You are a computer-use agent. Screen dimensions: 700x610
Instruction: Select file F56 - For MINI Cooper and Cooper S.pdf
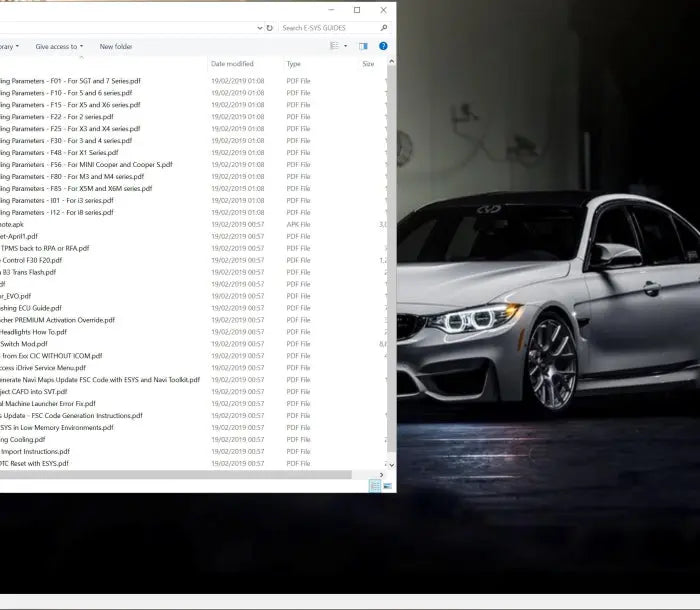pyautogui.click(x=86, y=164)
